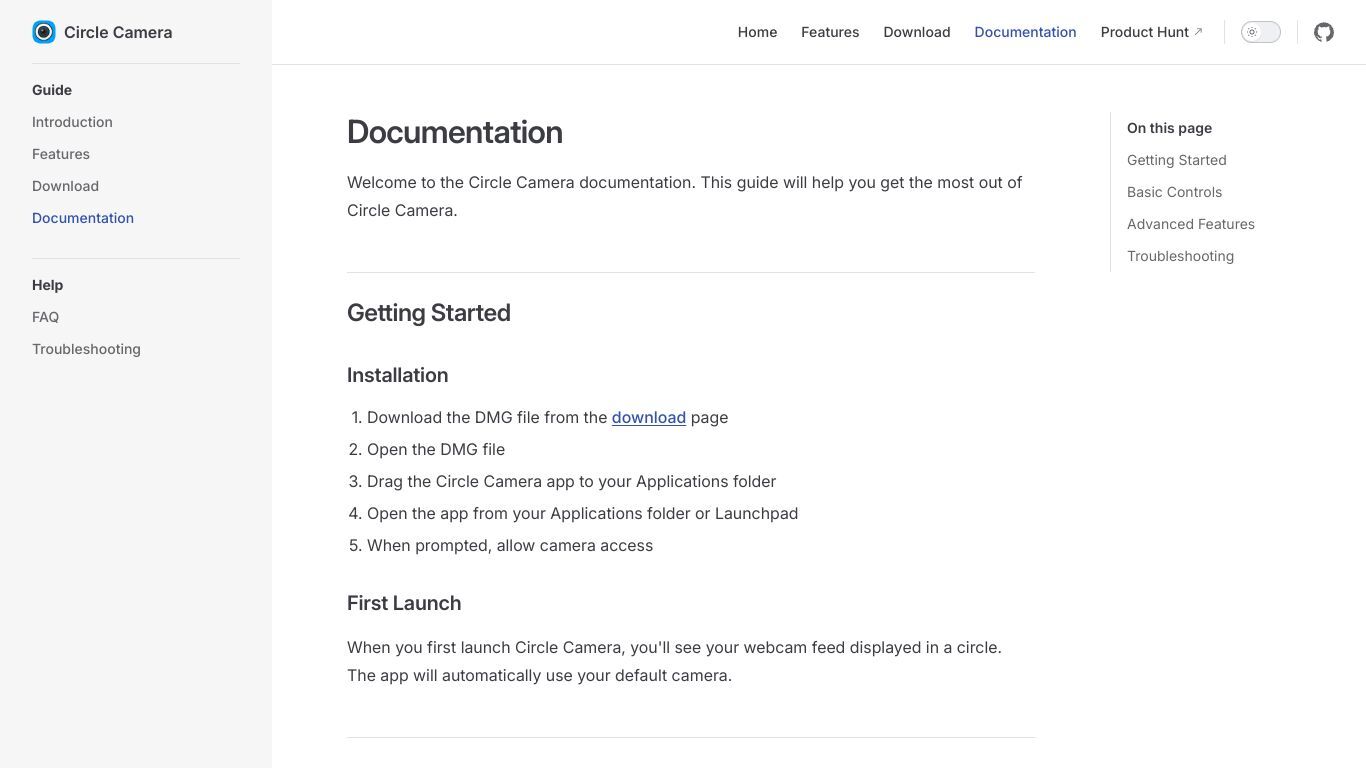The height and width of the screenshot is (768, 1366).
Task: Click the Documentation page title
Action: (x=455, y=132)
